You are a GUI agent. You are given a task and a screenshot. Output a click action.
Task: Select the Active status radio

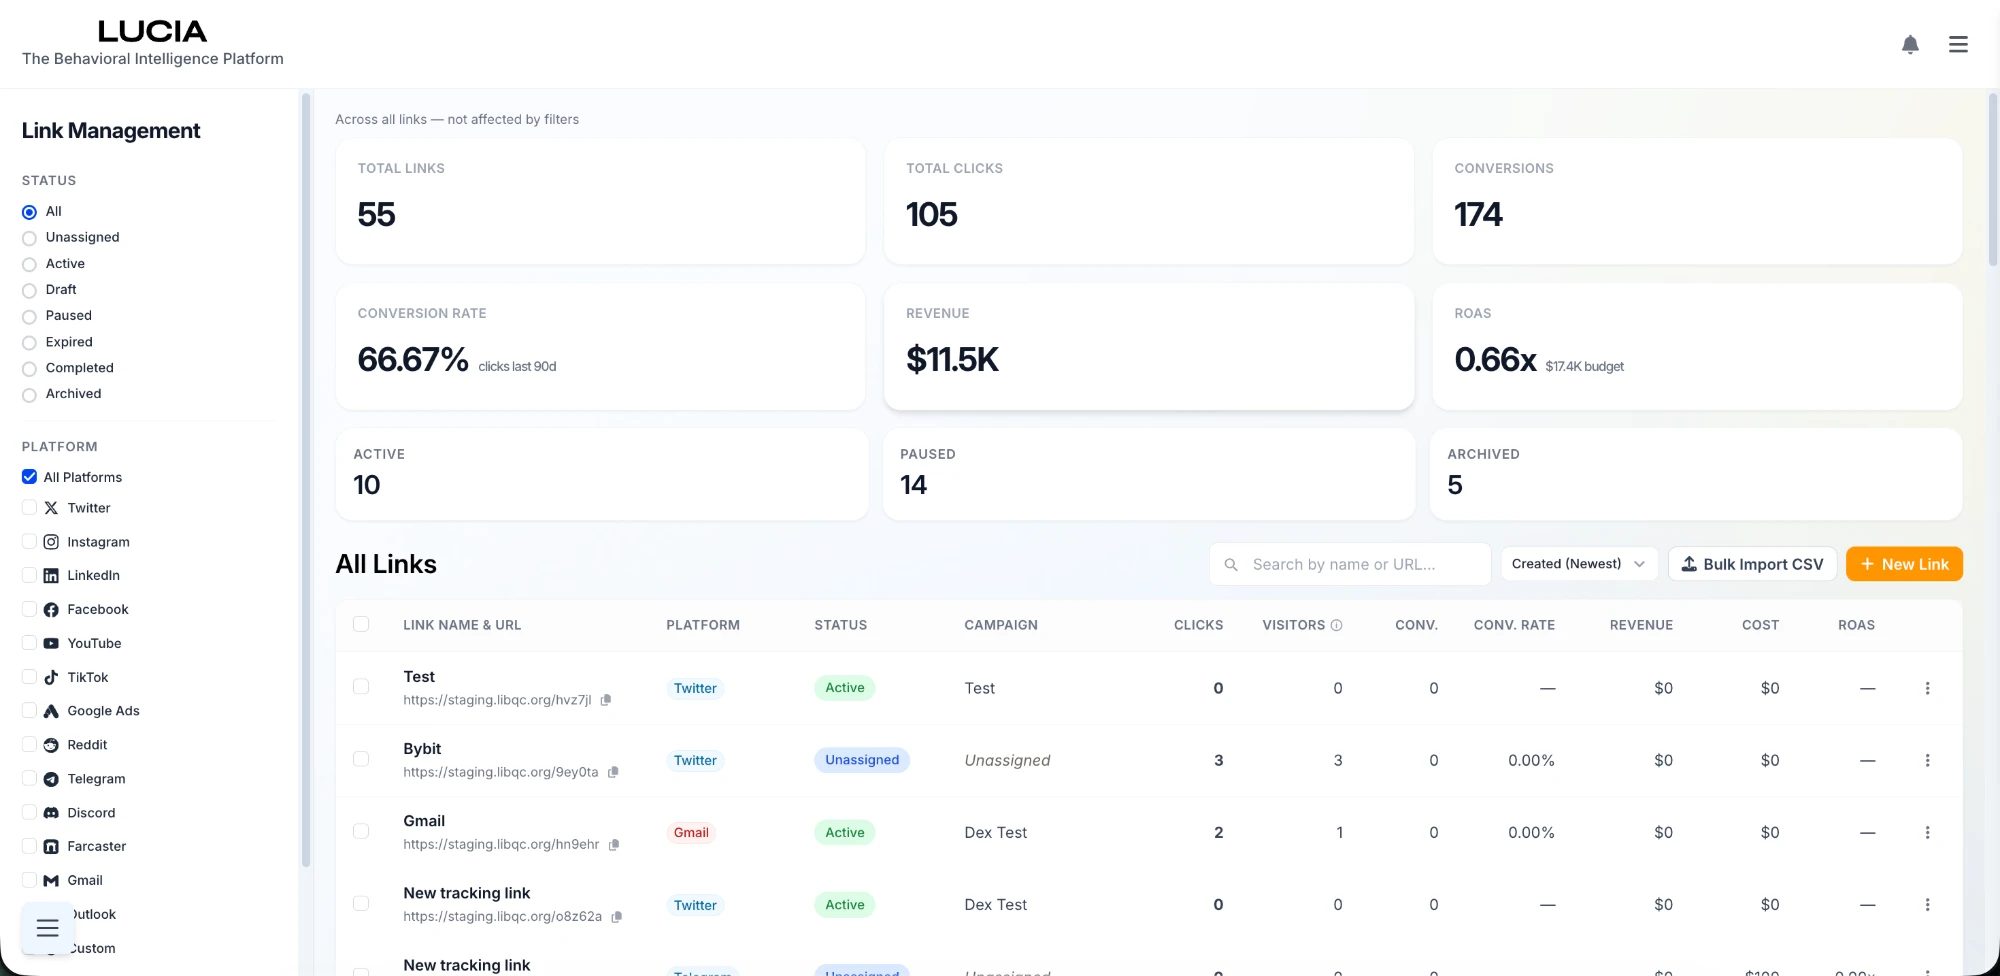coord(29,264)
